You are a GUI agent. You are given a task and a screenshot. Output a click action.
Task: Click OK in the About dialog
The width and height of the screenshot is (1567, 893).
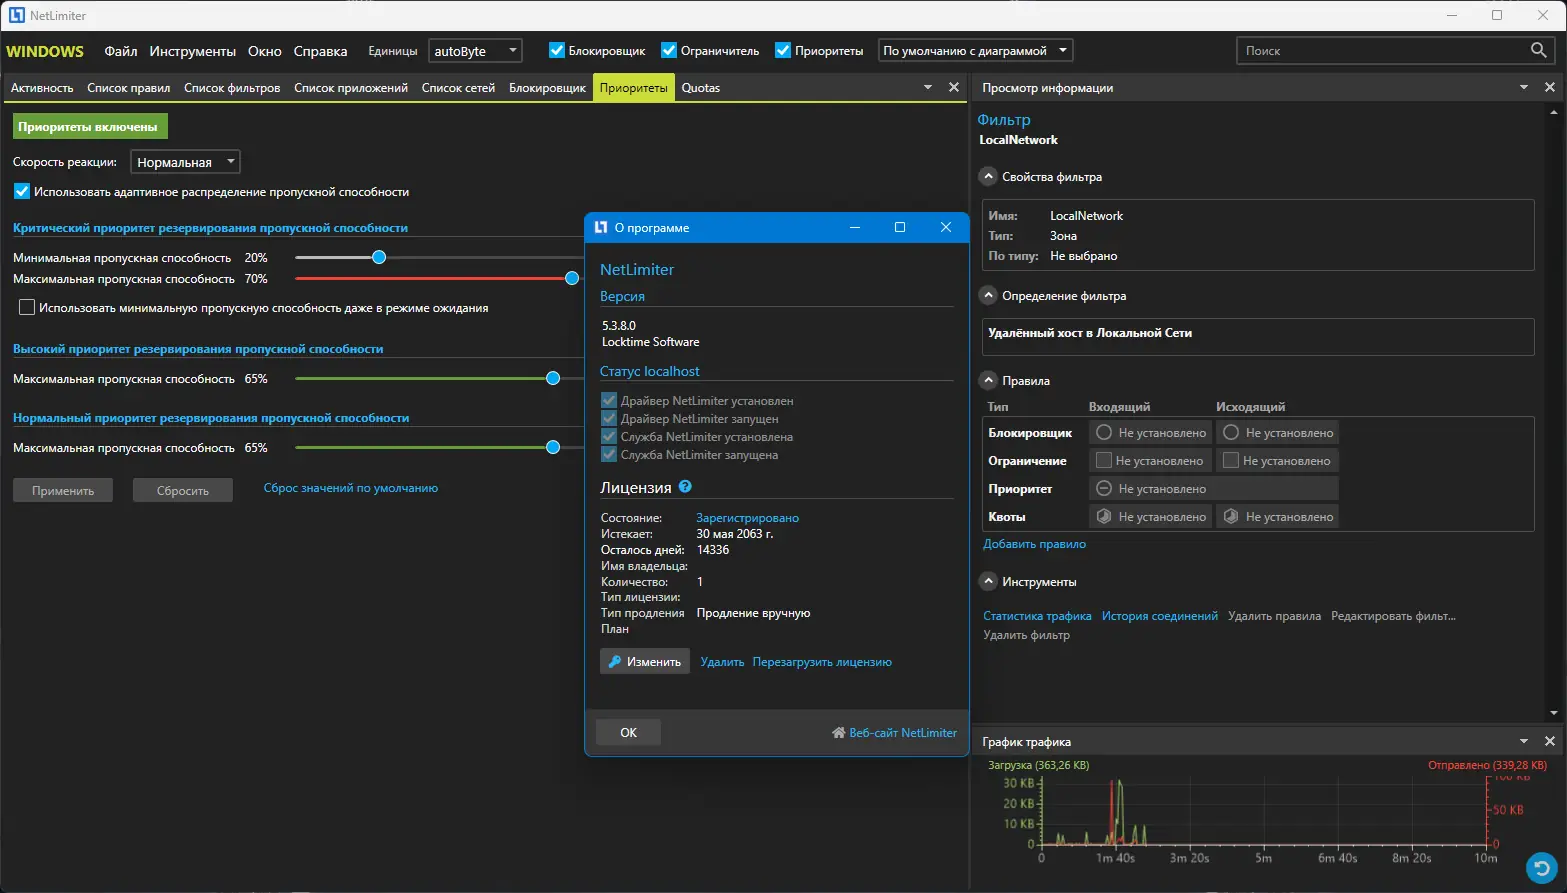point(628,733)
